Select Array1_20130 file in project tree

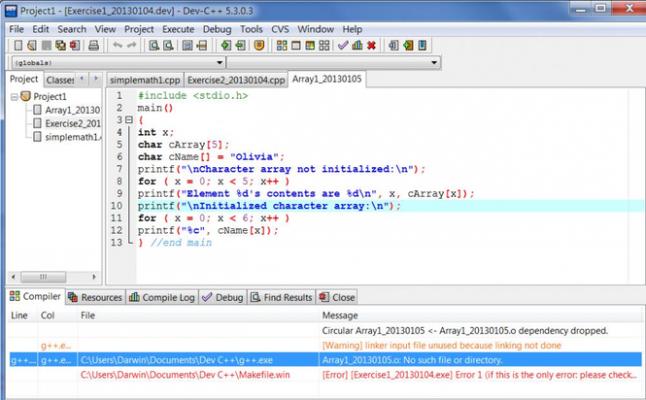(x=67, y=110)
